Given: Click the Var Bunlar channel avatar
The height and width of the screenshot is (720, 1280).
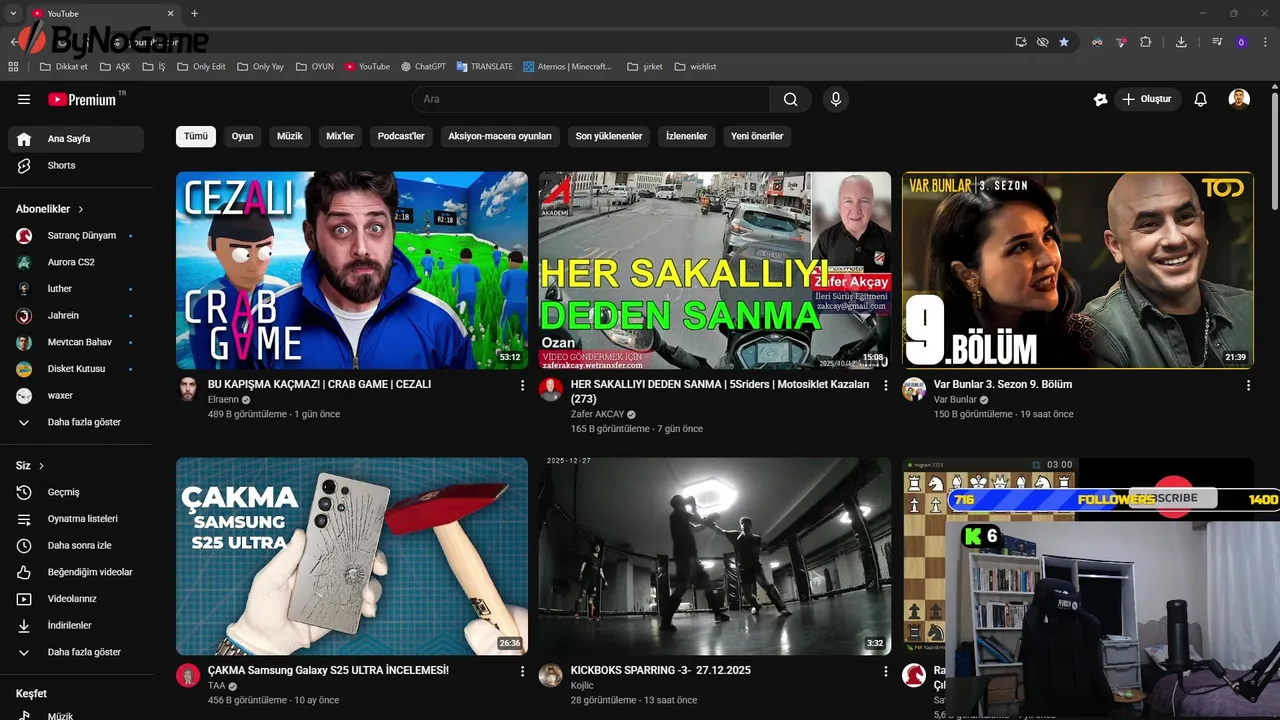Looking at the screenshot, I should point(914,389).
